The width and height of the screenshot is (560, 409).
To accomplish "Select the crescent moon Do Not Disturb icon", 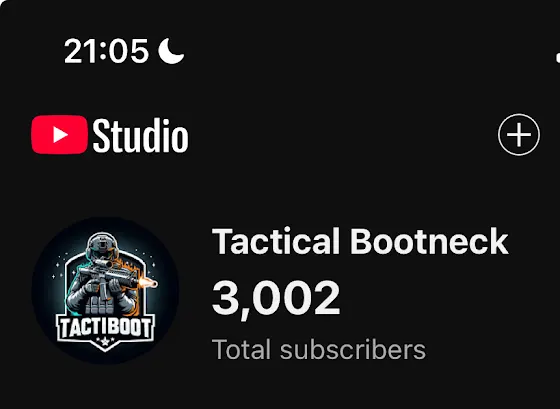I will pyautogui.click(x=171, y=51).
